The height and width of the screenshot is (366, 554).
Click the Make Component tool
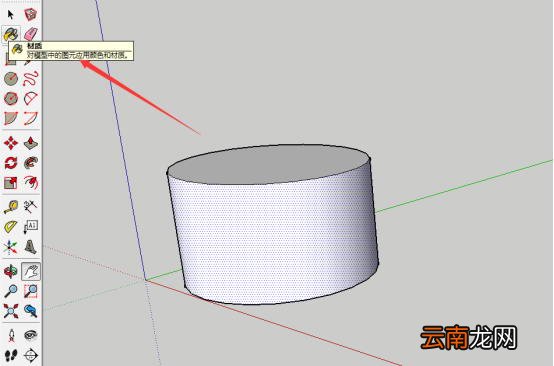[x=31, y=14]
